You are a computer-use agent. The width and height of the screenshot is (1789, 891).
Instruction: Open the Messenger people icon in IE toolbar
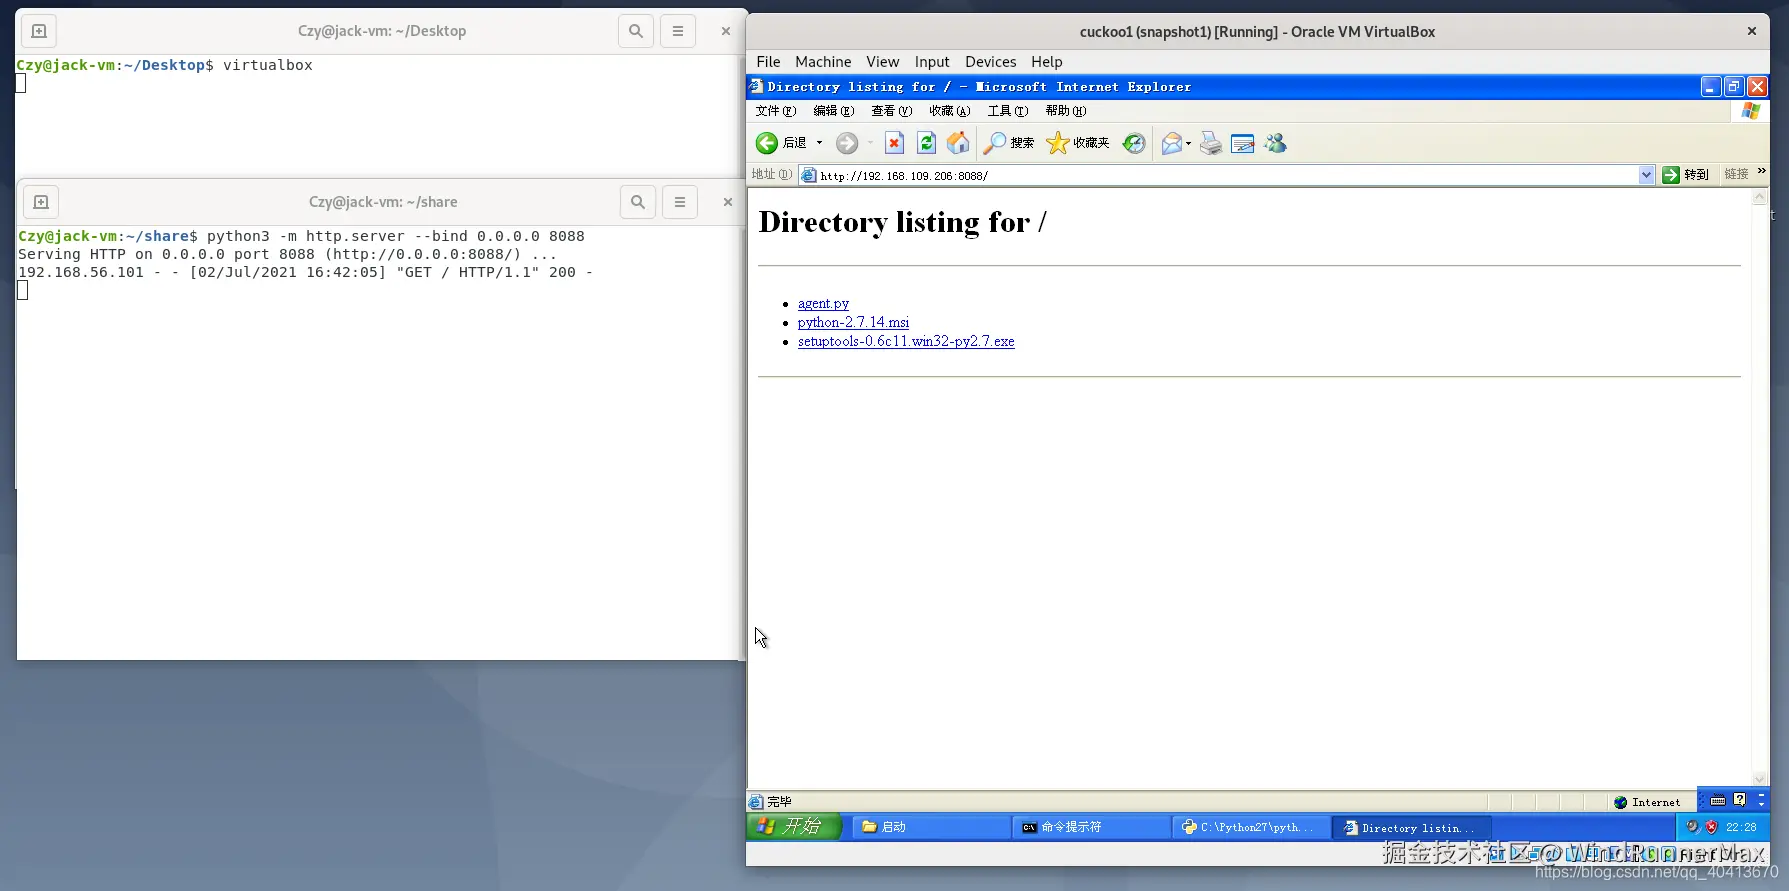click(x=1275, y=144)
